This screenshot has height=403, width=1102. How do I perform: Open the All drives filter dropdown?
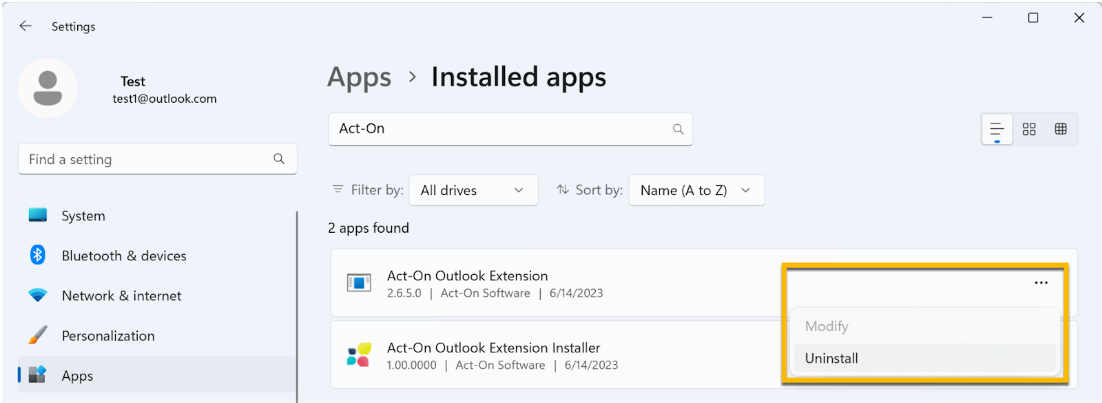[x=473, y=190]
